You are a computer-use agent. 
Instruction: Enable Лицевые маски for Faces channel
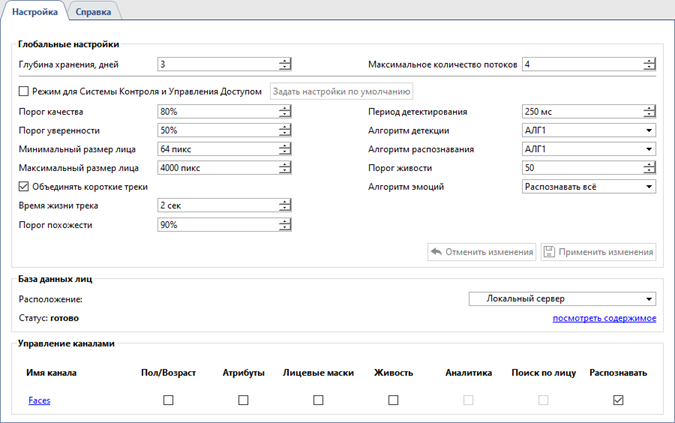[x=318, y=400]
